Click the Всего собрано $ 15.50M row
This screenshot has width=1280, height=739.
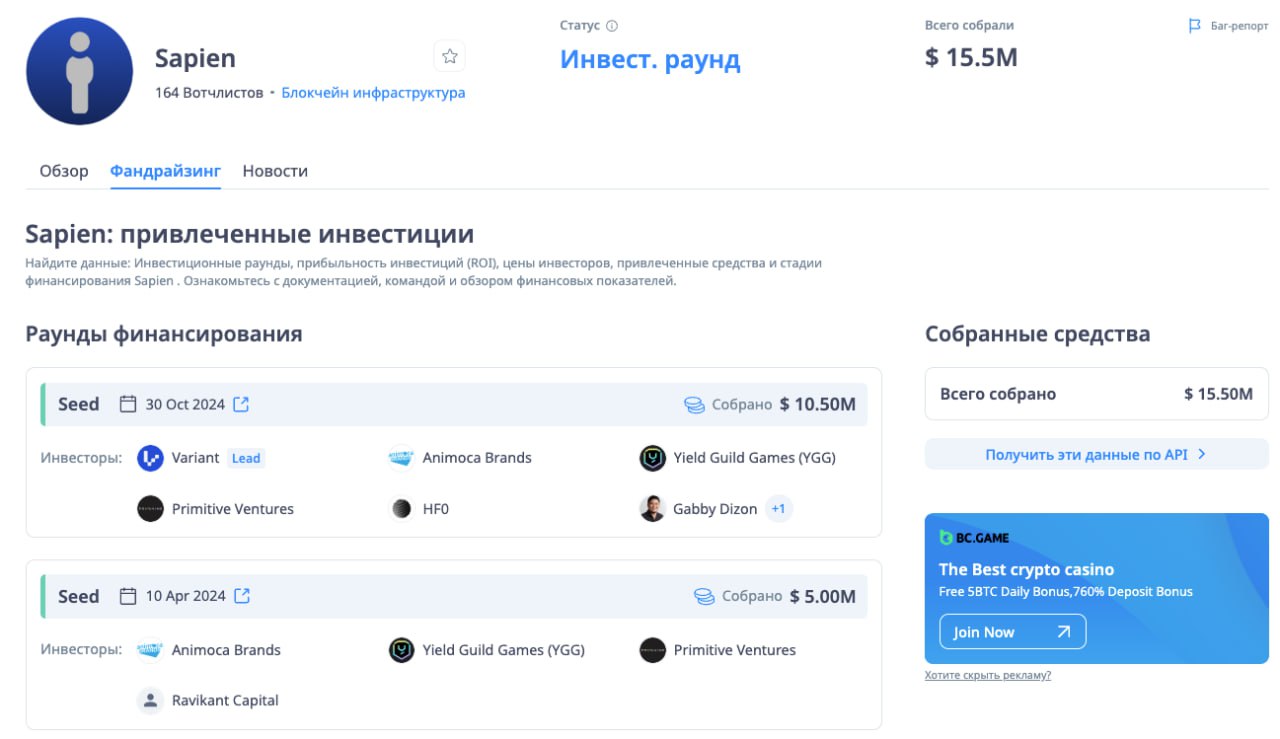[1096, 394]
